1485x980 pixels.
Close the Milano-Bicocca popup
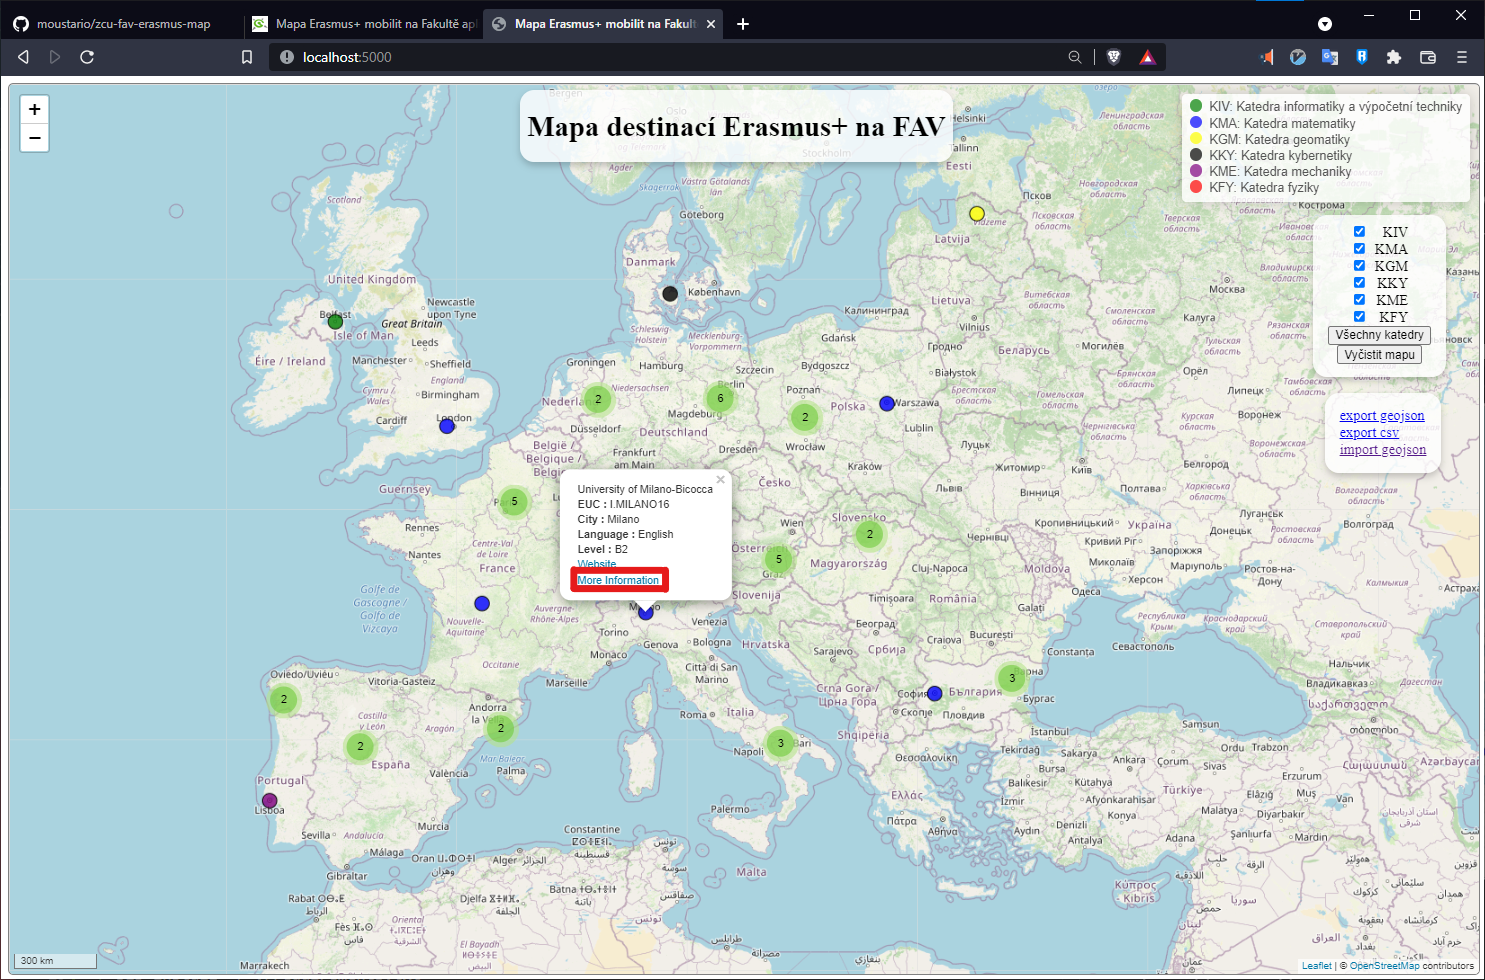(x=720, y=480)
